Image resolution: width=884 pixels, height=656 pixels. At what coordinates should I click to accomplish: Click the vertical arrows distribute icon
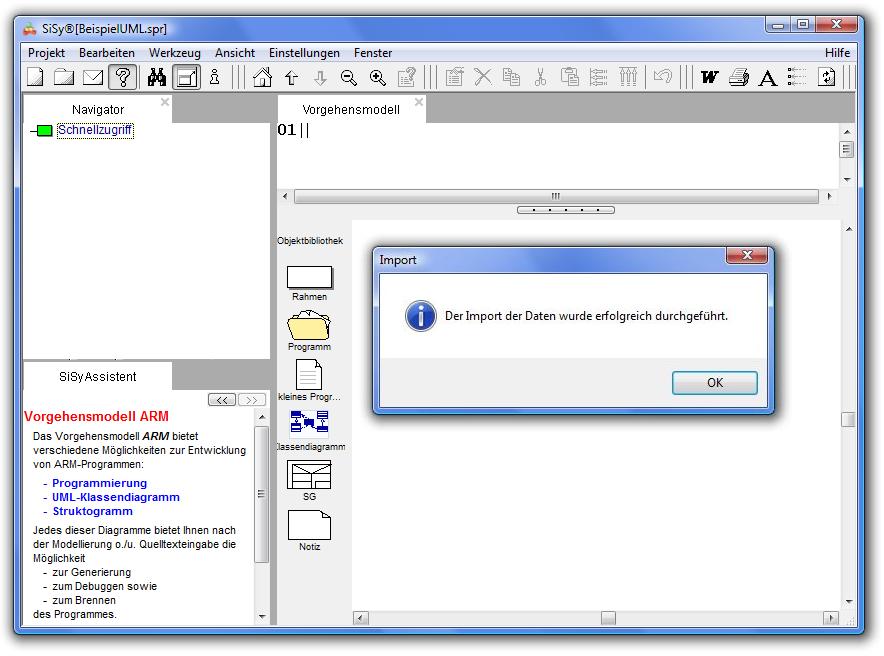tap(628, 77)
